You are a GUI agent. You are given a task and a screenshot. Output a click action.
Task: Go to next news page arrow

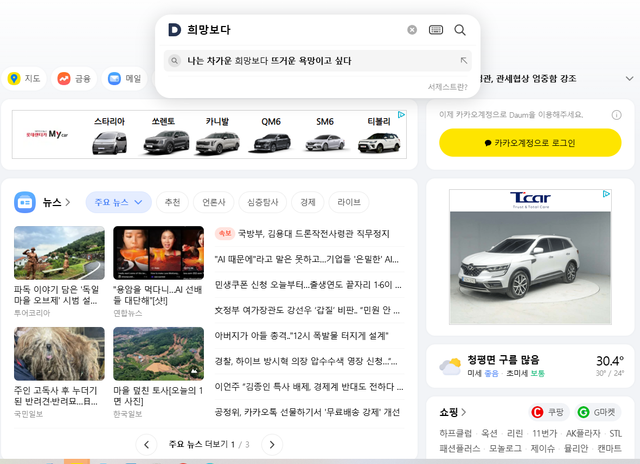[272, 444]
